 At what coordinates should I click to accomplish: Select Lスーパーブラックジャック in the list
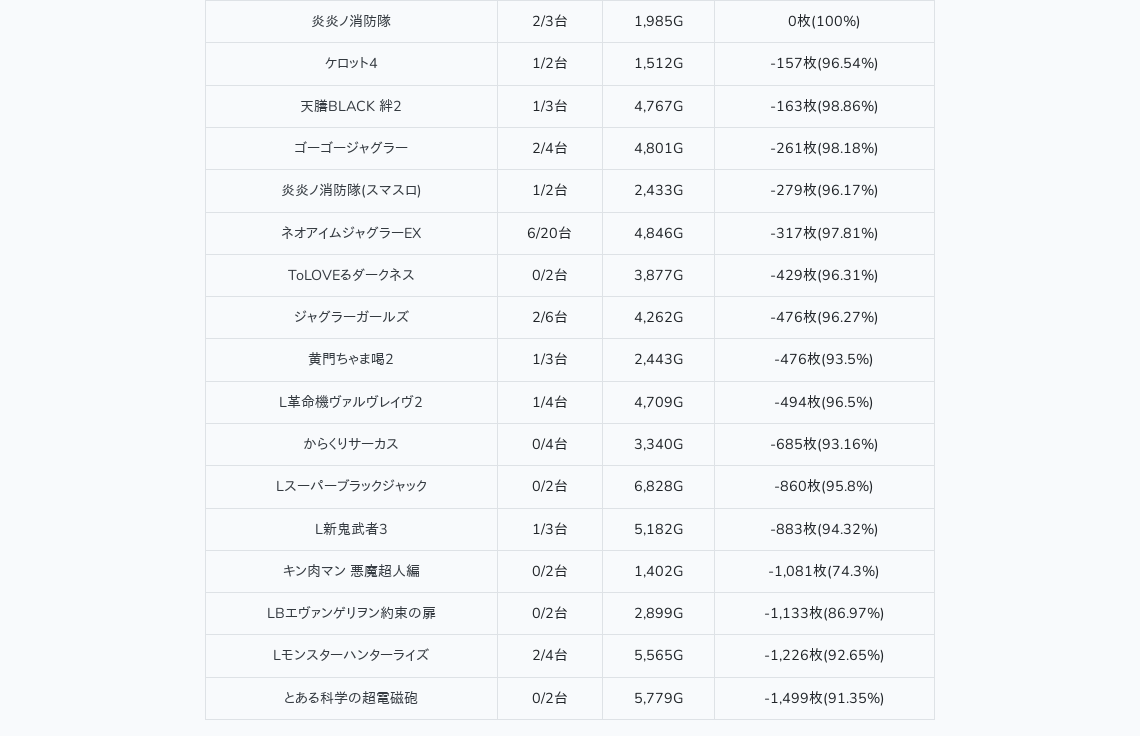[x=351, y=486]
